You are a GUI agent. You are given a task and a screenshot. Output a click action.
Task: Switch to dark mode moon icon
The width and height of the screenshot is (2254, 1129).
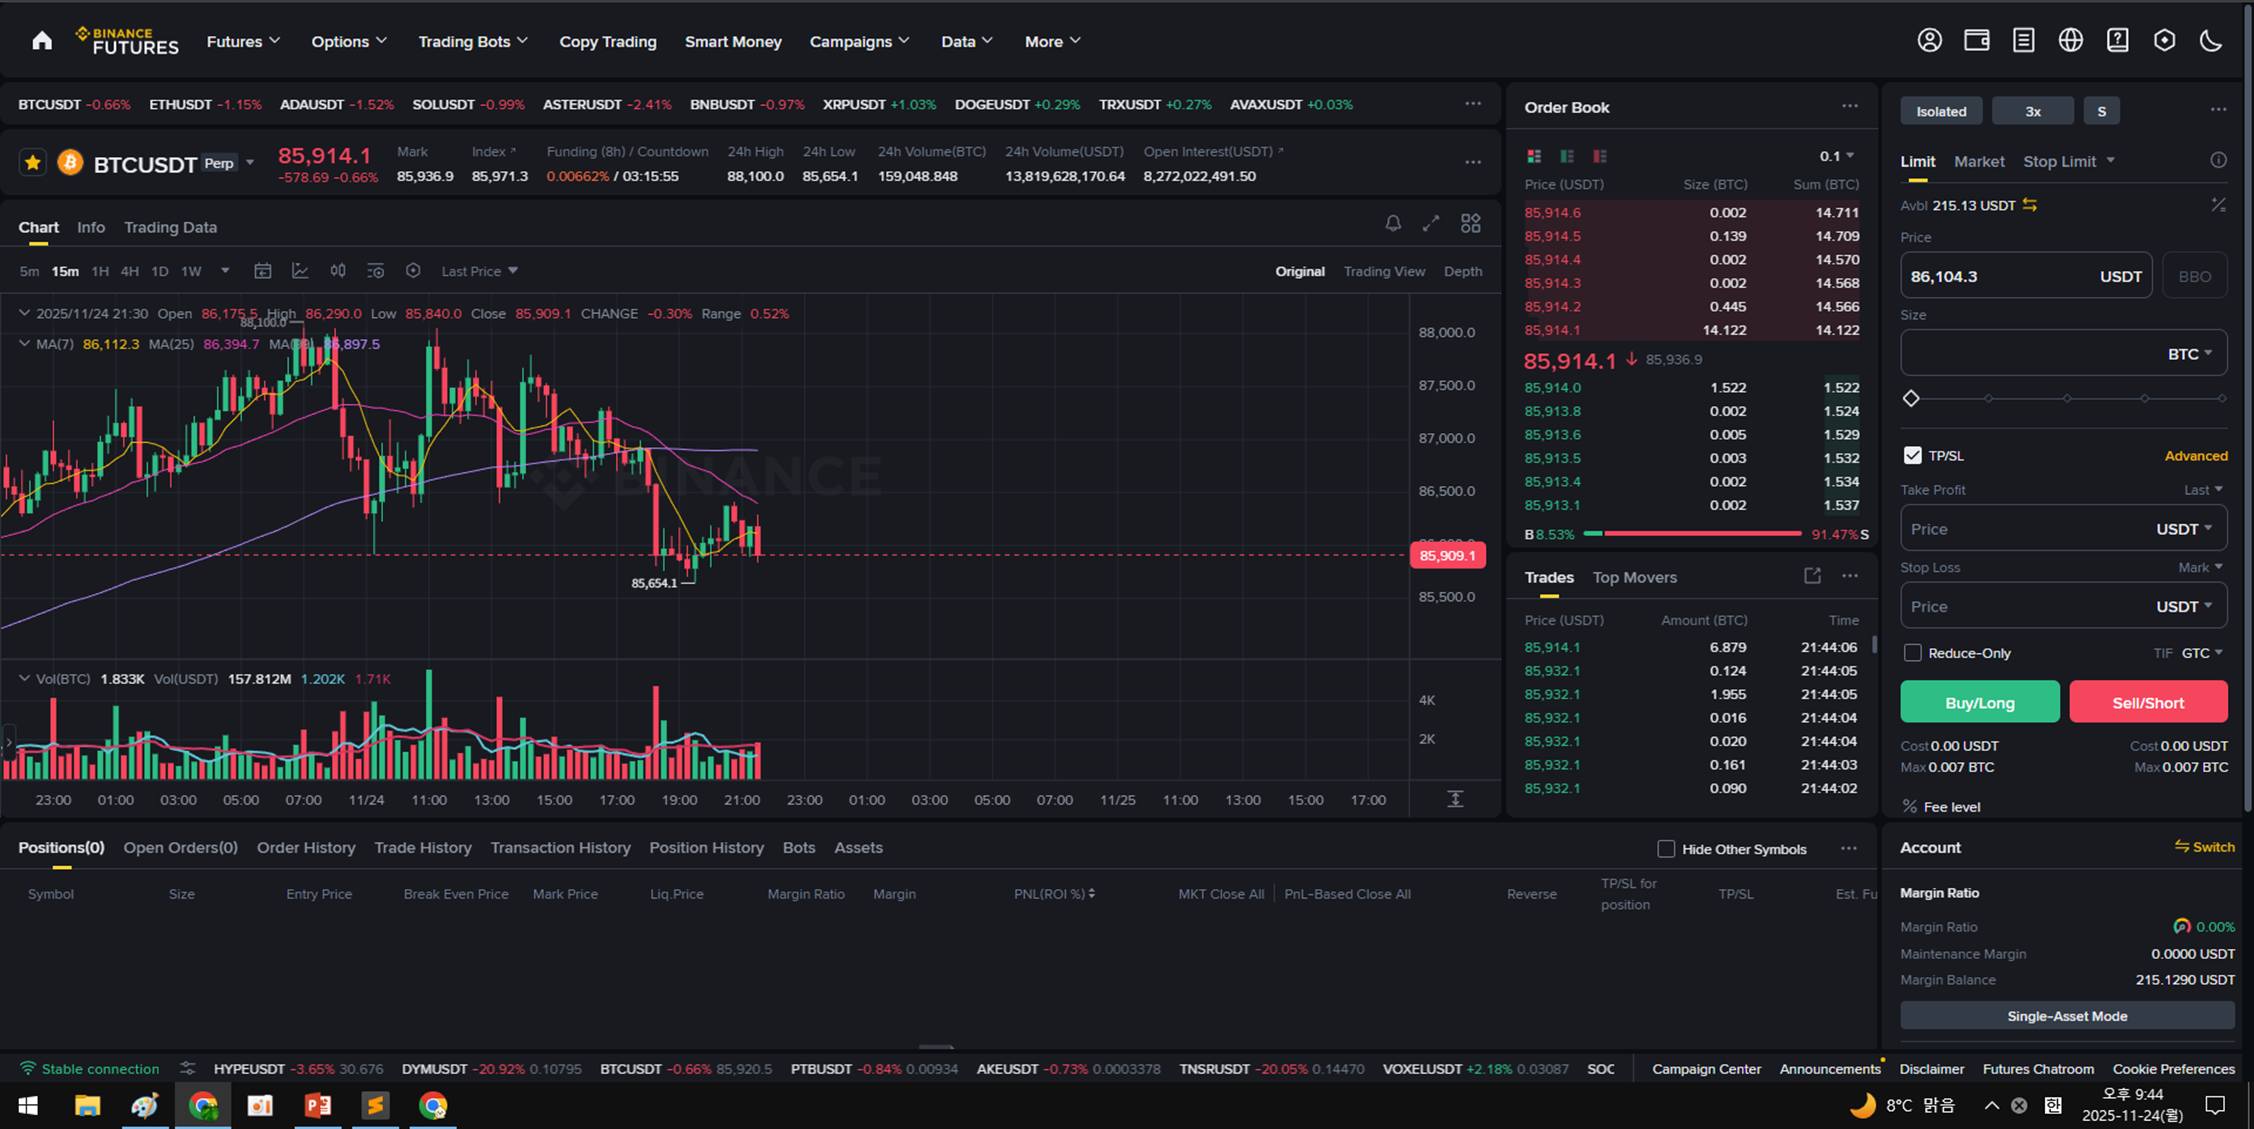click(2211, 41)
